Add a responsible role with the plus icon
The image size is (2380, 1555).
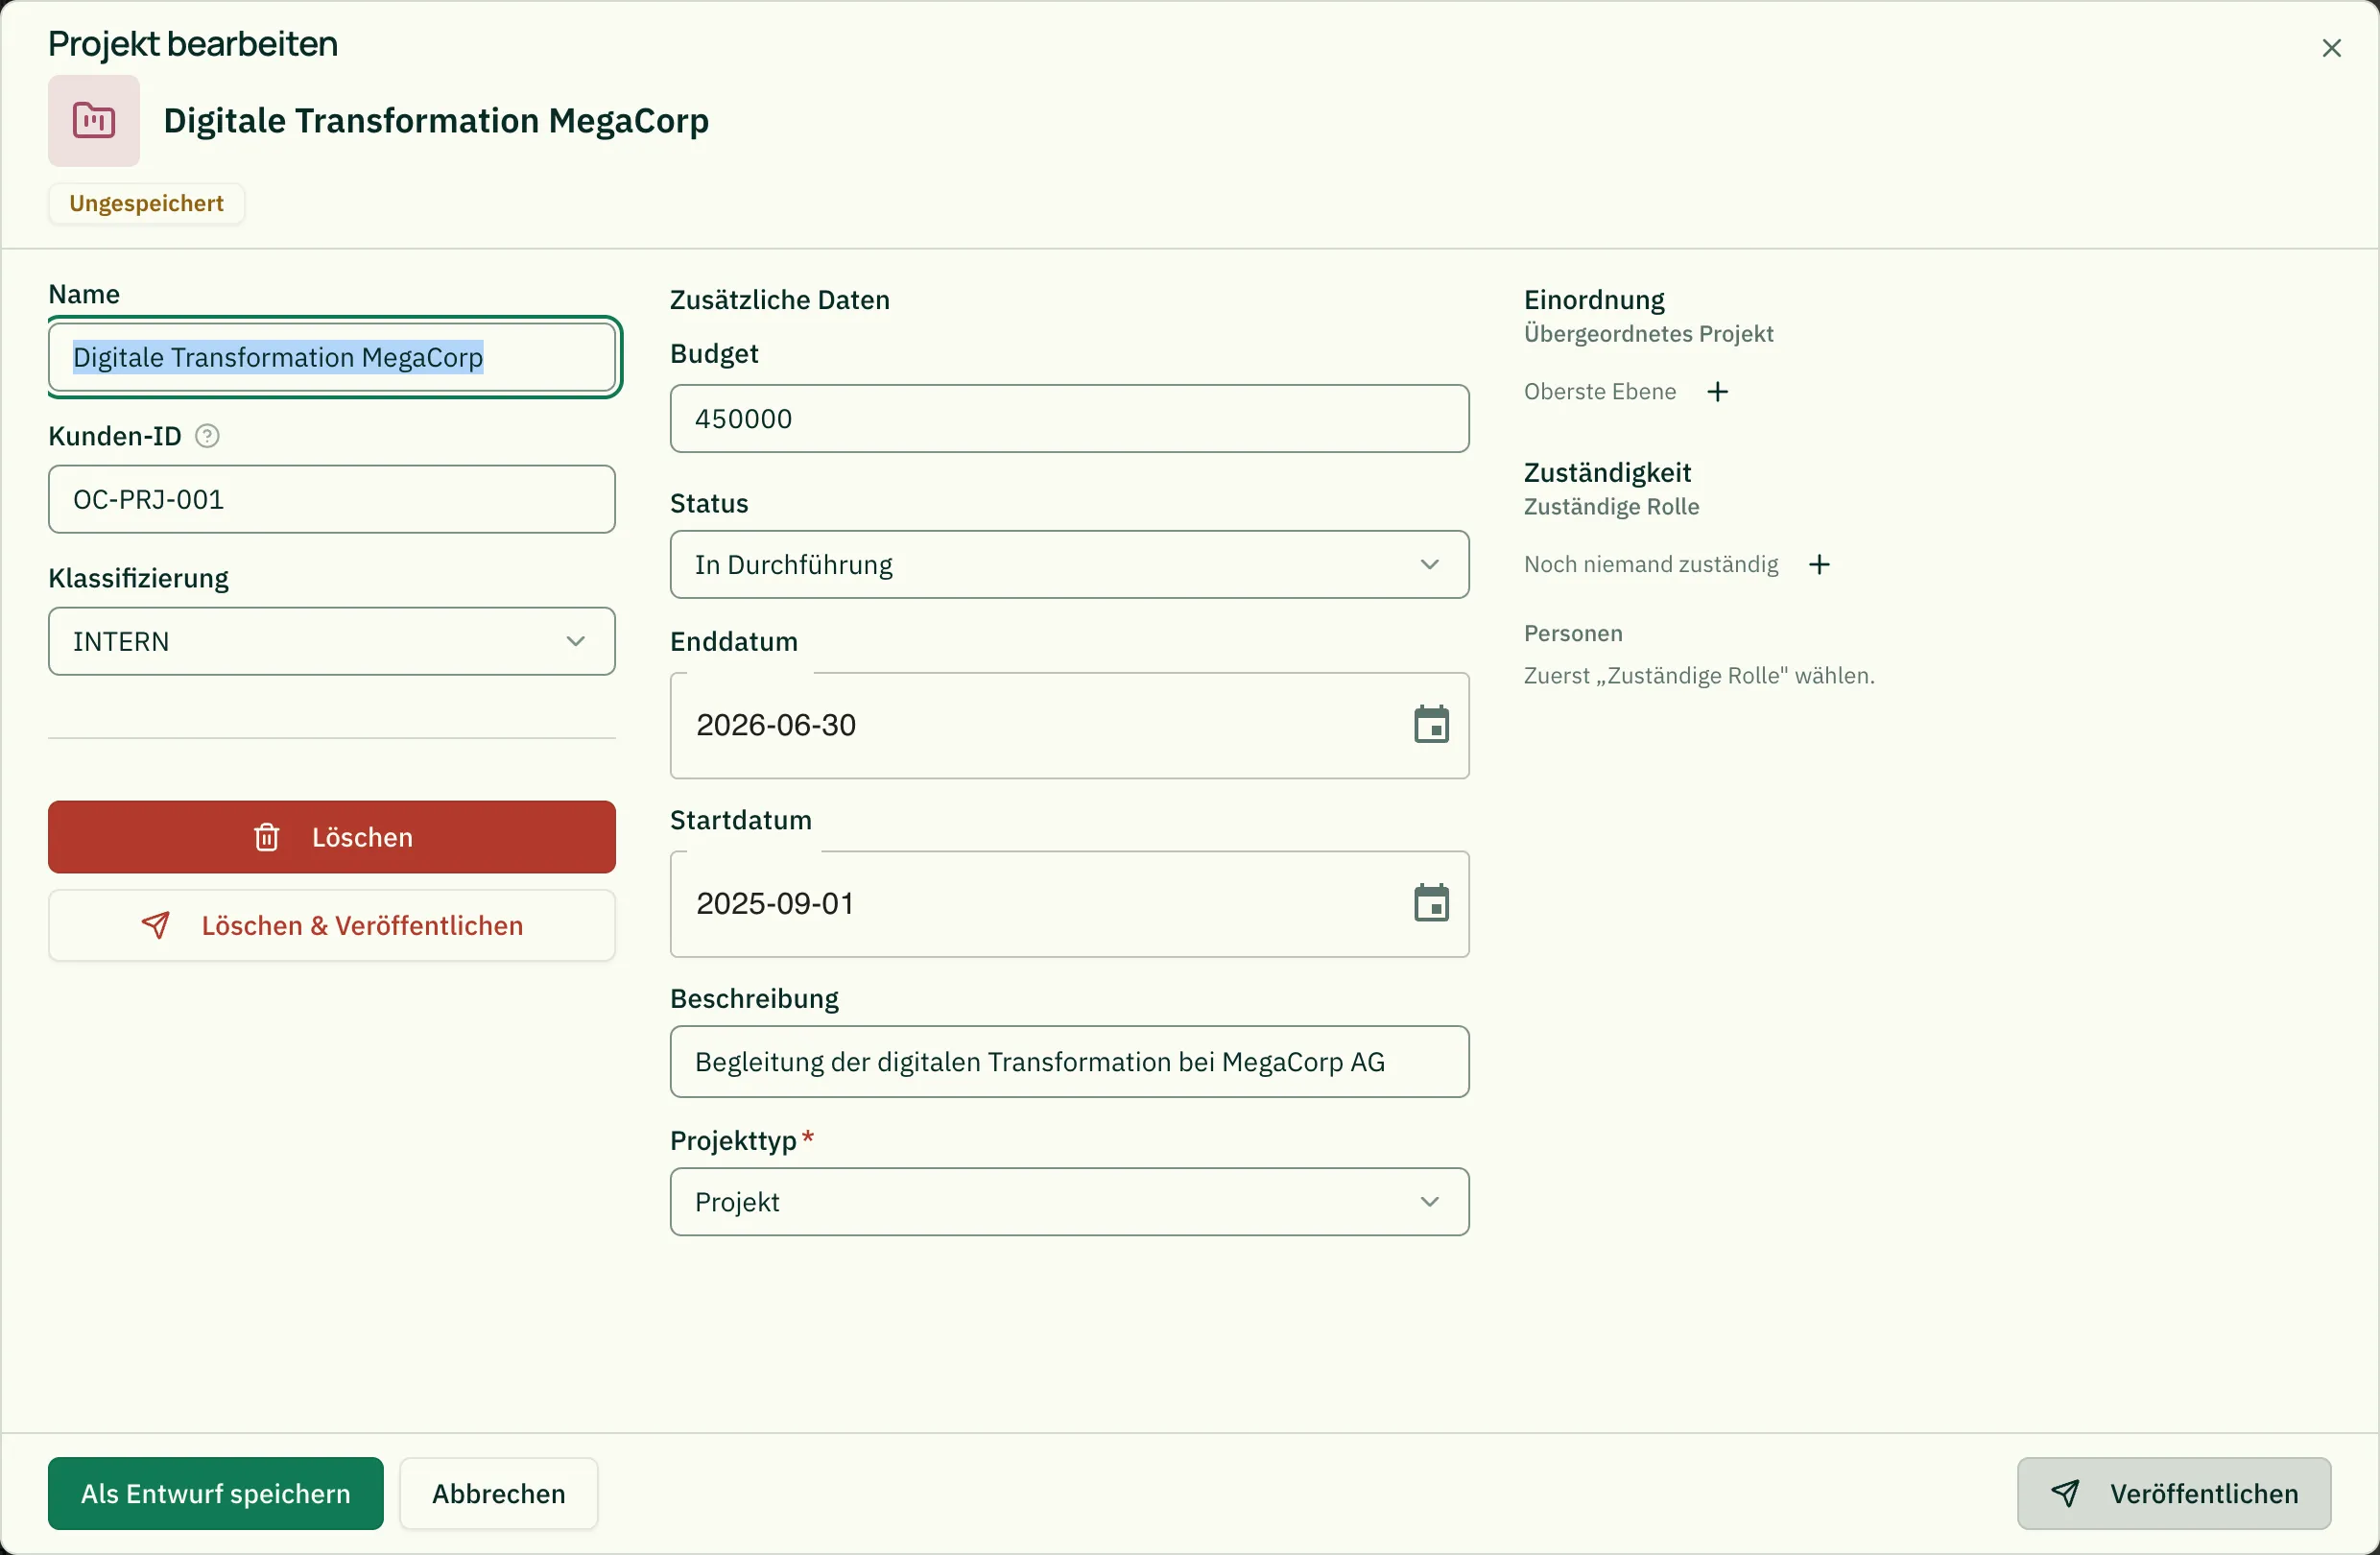pyautogui.click(x=1819, y=565)
